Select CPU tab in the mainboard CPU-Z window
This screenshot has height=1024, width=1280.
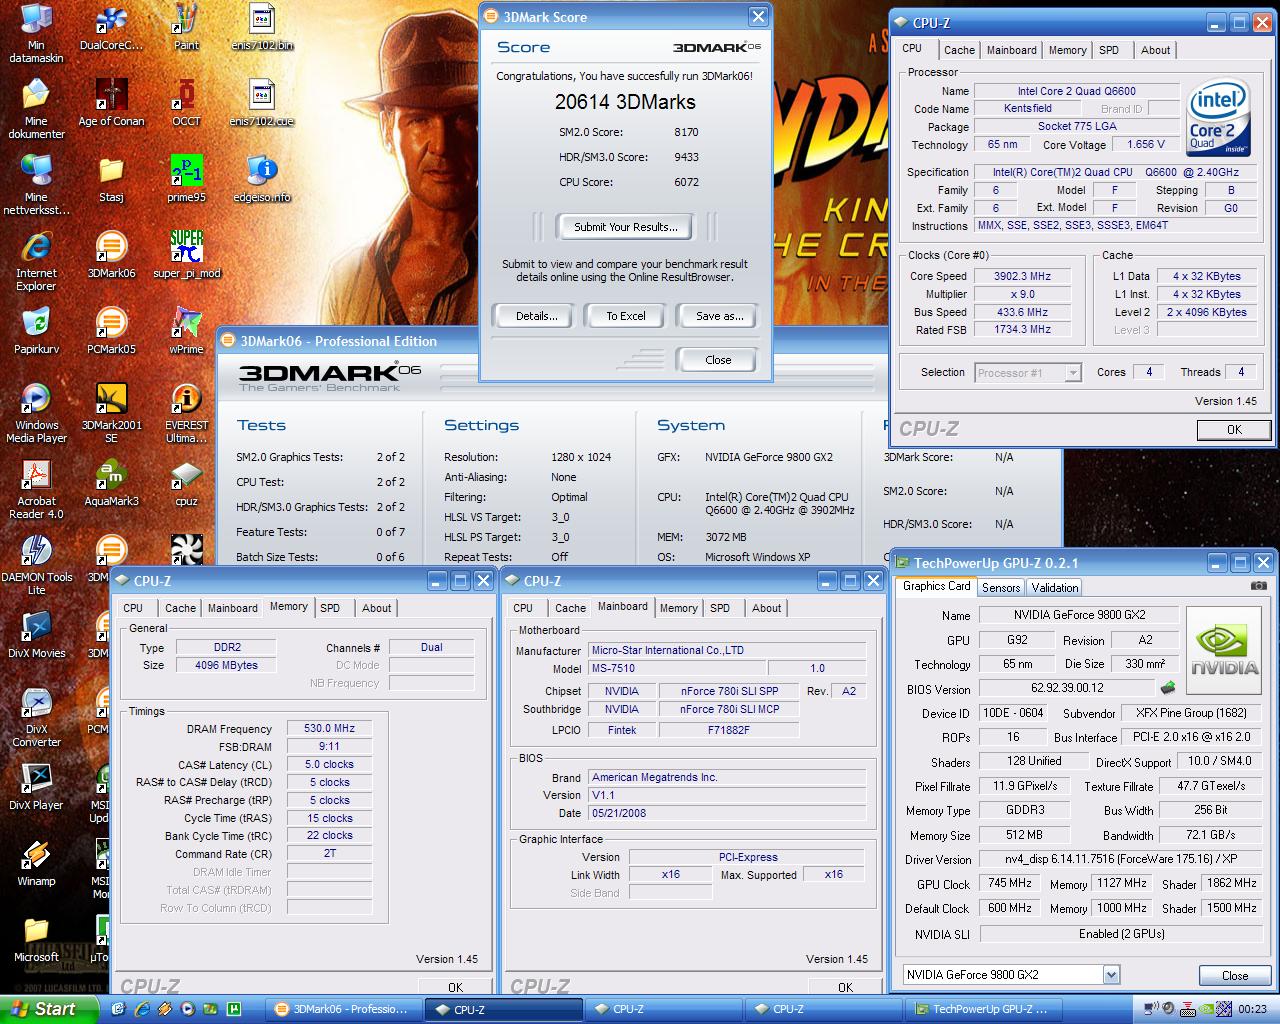point(523,608)
